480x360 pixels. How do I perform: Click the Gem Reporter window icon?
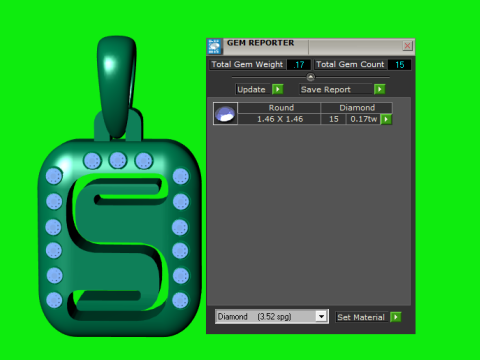(x=214, y=47)
